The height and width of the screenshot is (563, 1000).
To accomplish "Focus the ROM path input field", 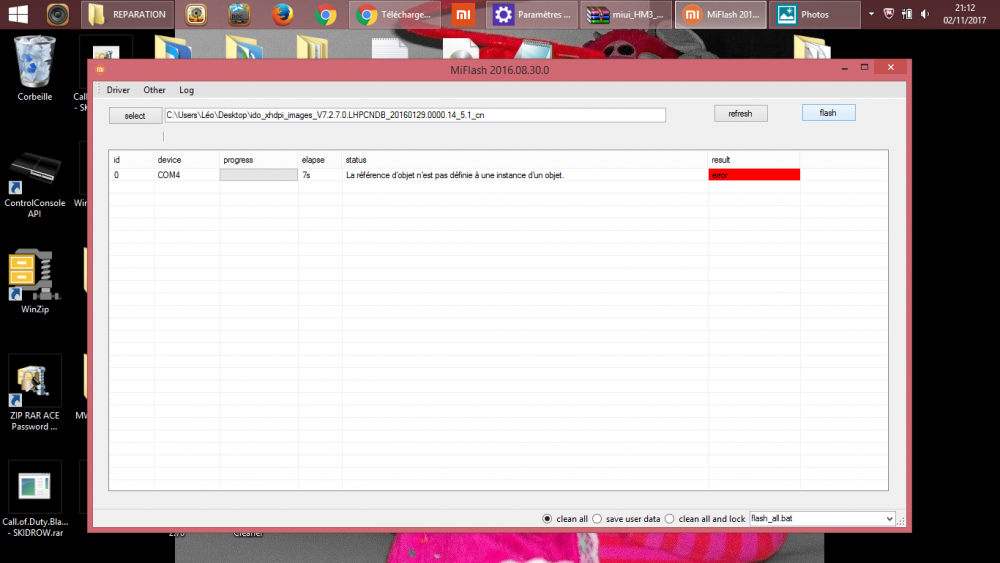I will coord(415,115).
